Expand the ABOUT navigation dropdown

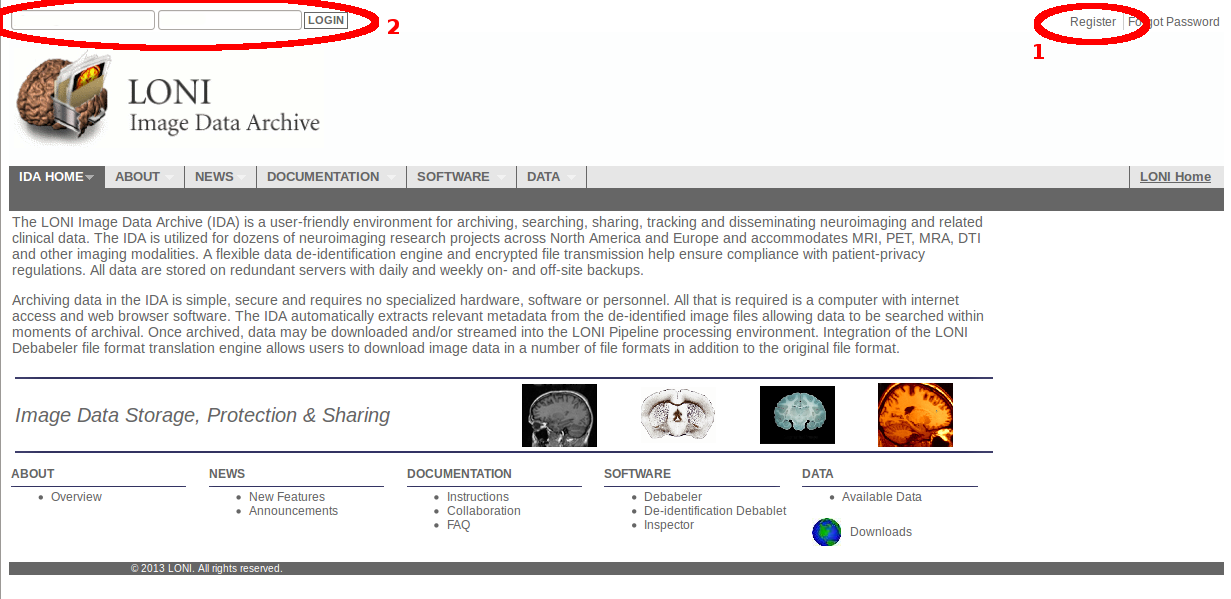click(169, 178)
